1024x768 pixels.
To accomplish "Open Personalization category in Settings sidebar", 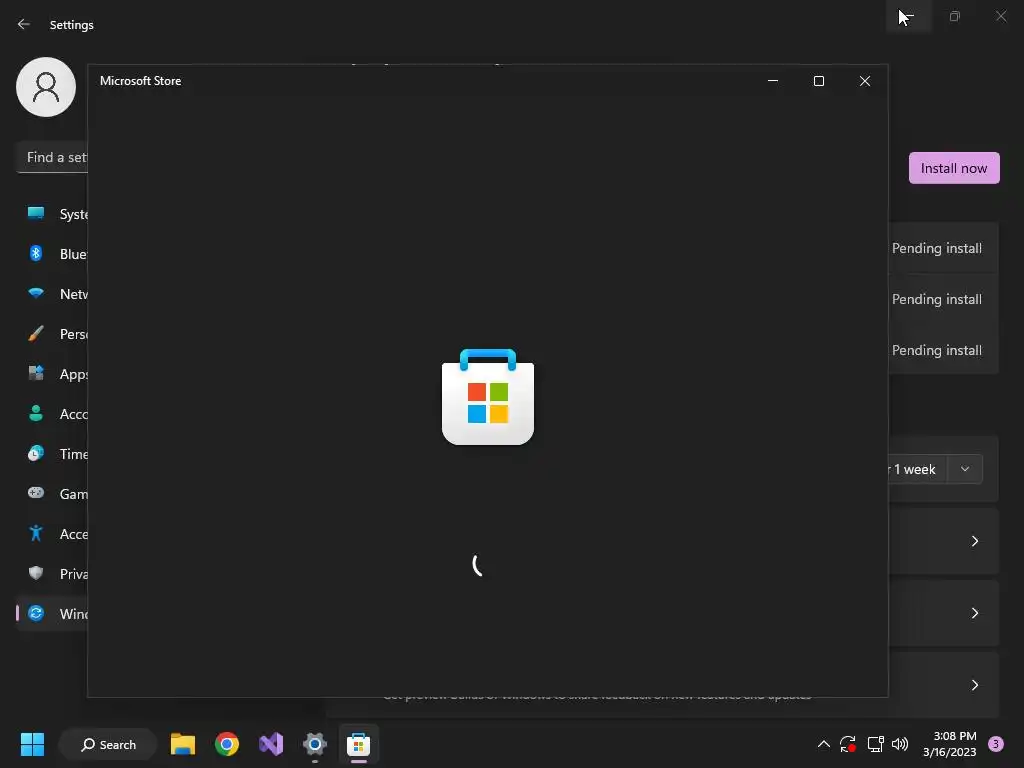I will pyautogui.click(x=52, y=334).
